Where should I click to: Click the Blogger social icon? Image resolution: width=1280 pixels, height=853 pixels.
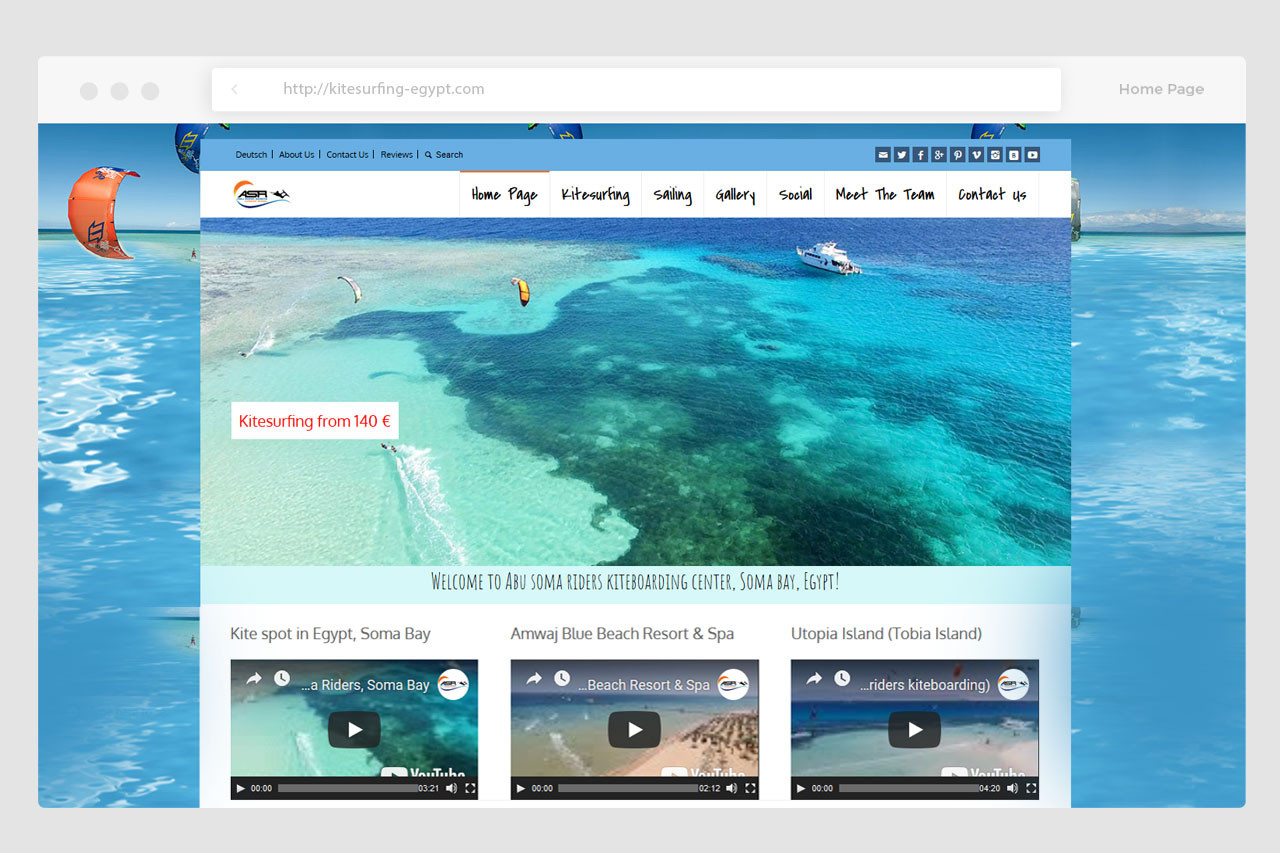click(x=1014, y=155)
